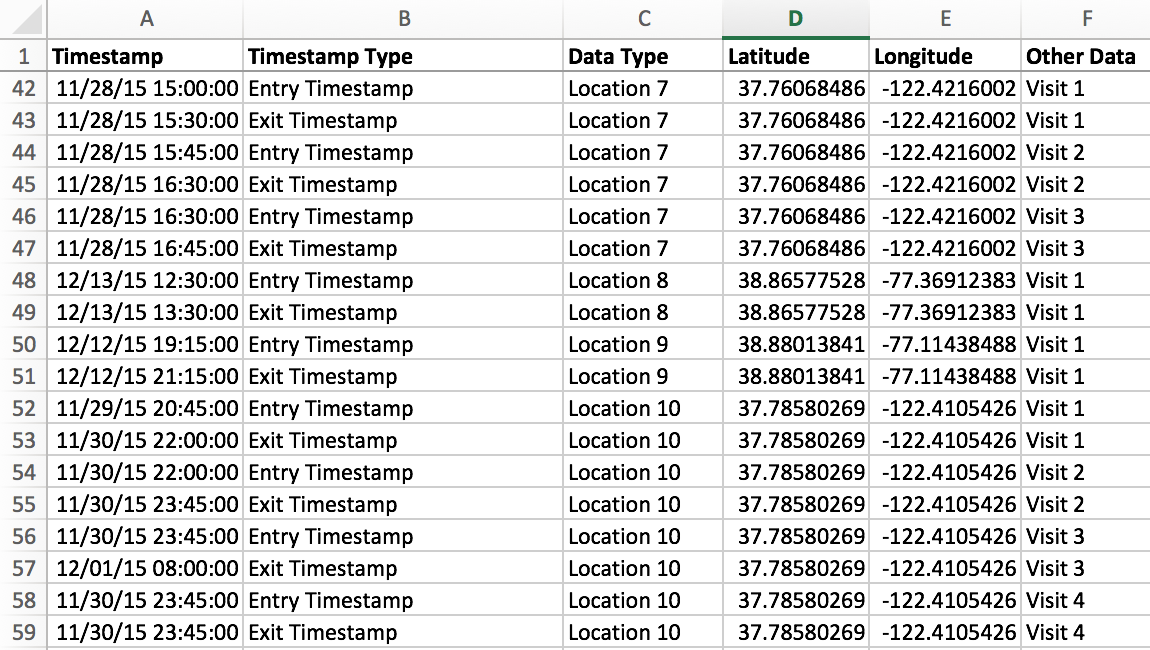Select Location 10 cell in row 58

(x=642, y=600)
